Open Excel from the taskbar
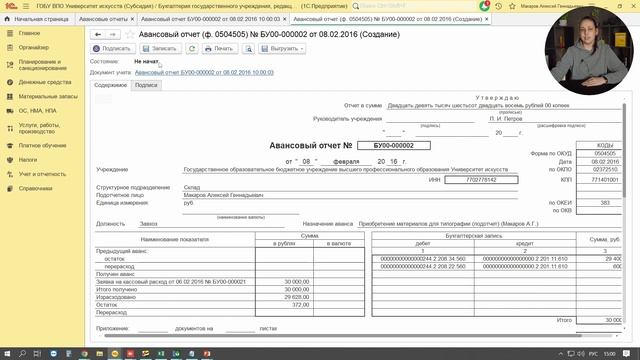The width and height of the screenshot is (640, 360). coord(161,353)
